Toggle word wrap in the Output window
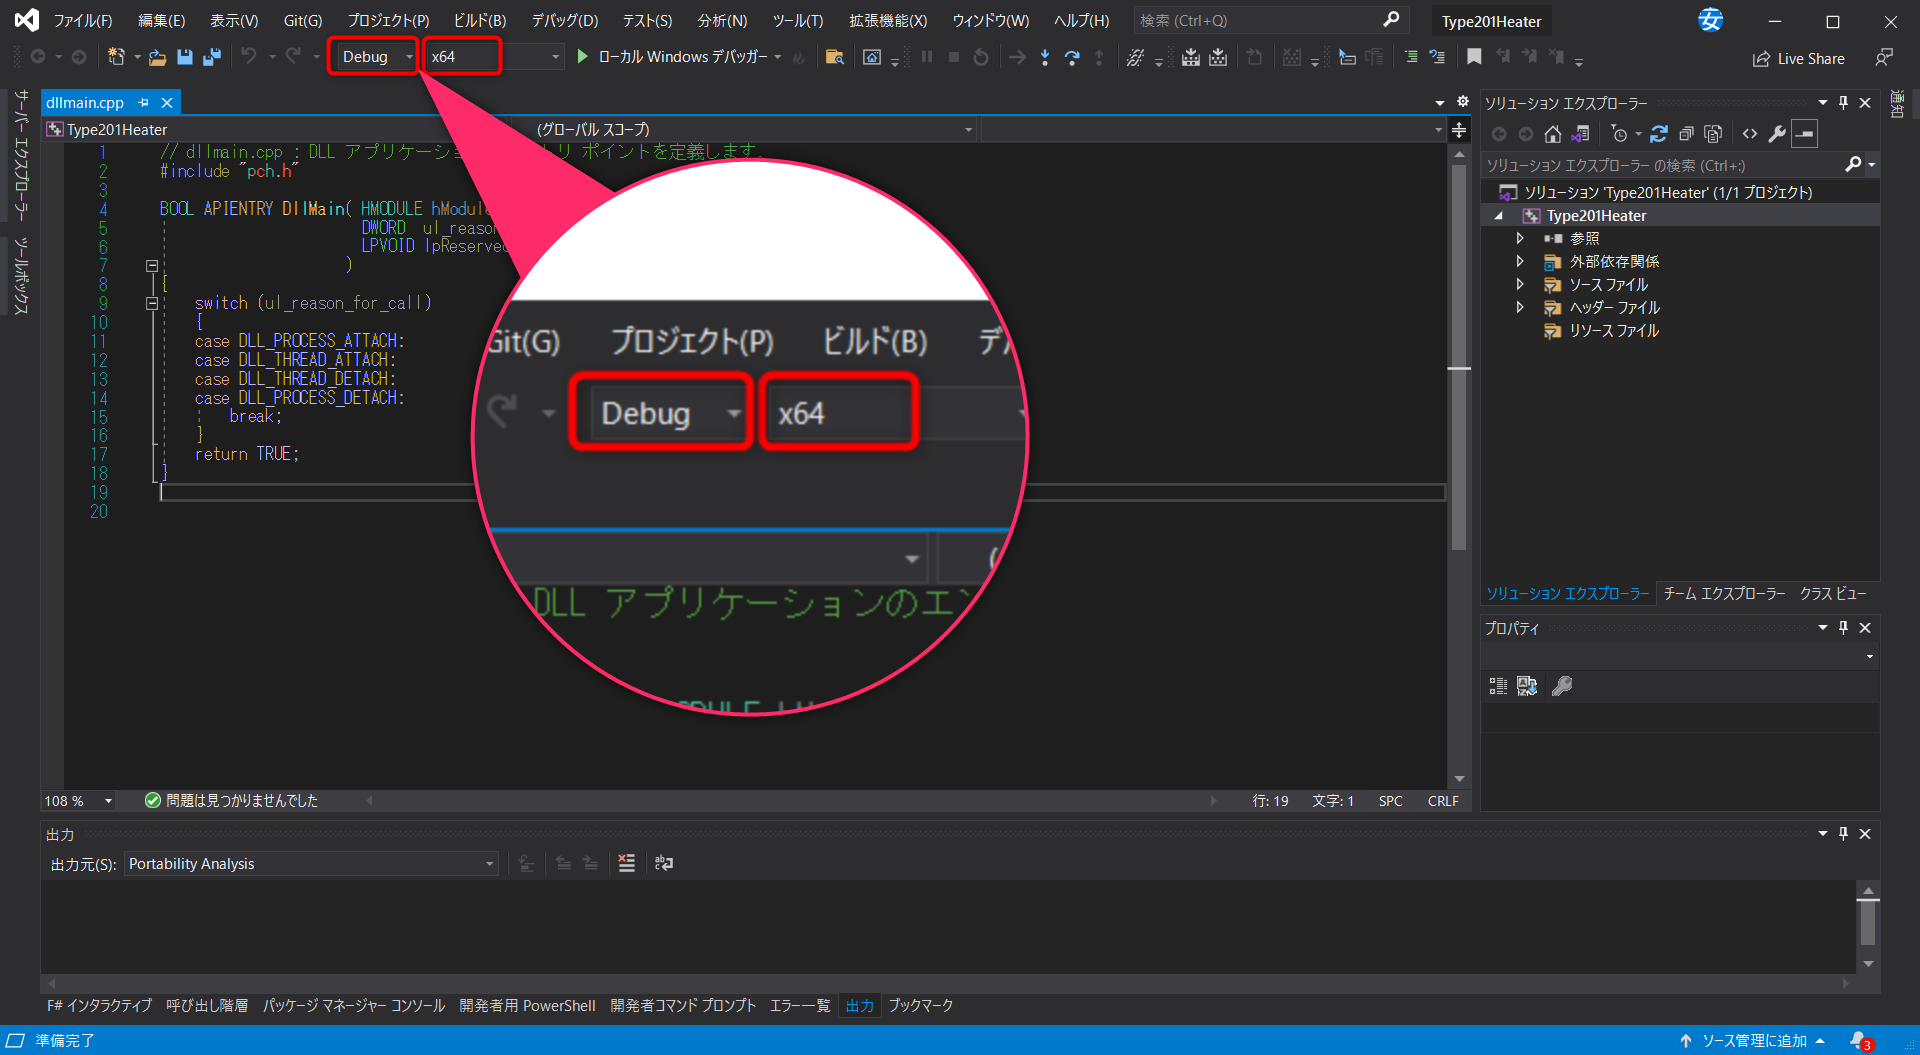 (664, 863)
